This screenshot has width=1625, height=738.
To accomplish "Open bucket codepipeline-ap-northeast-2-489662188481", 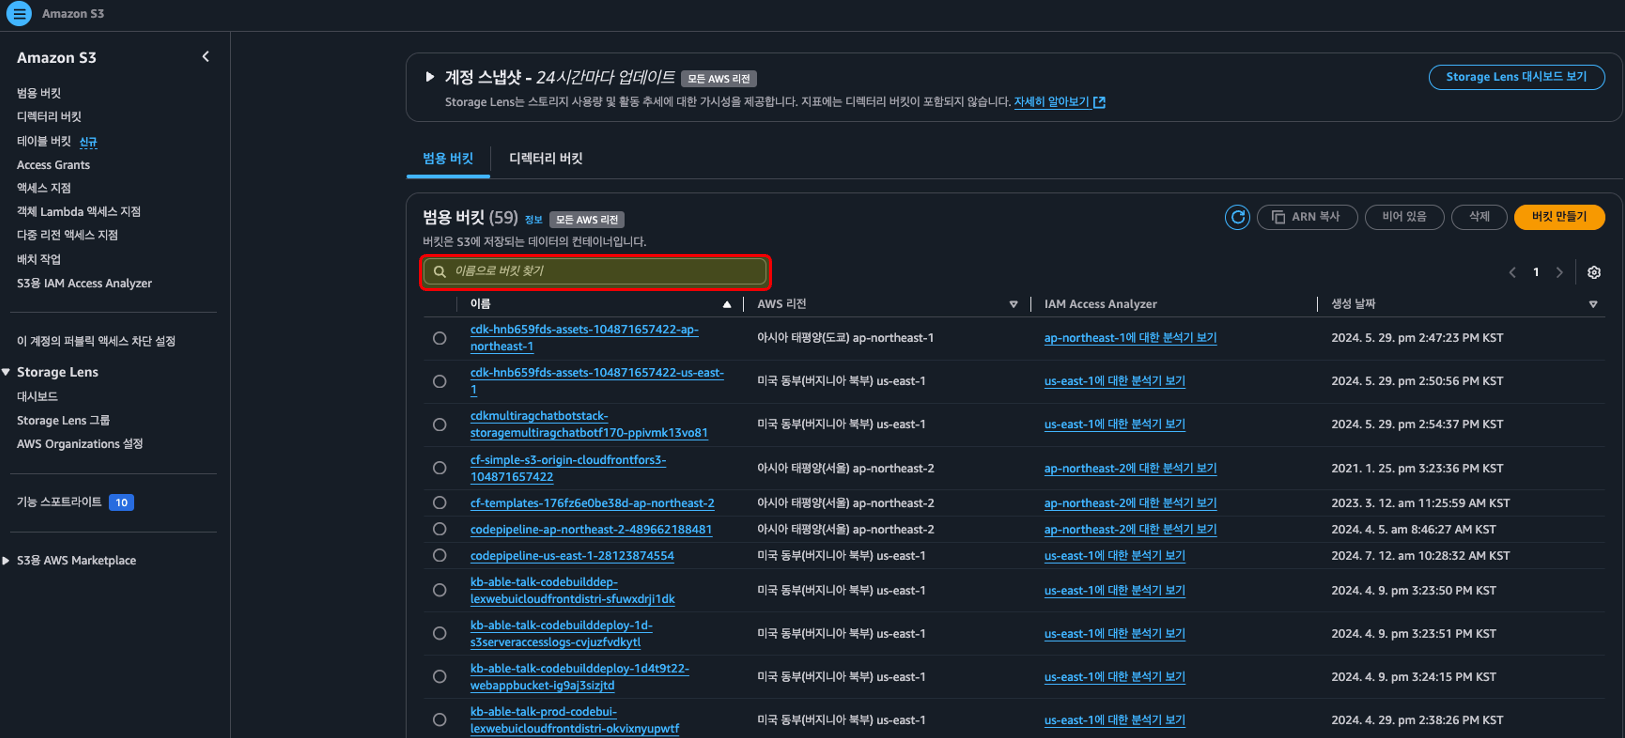I will click(x=591, y=530).
